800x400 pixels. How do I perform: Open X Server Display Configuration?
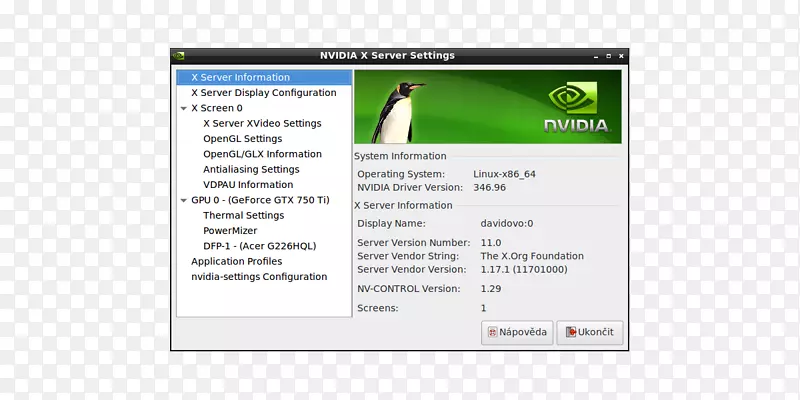pyautogui.click(x=263, y=93)
